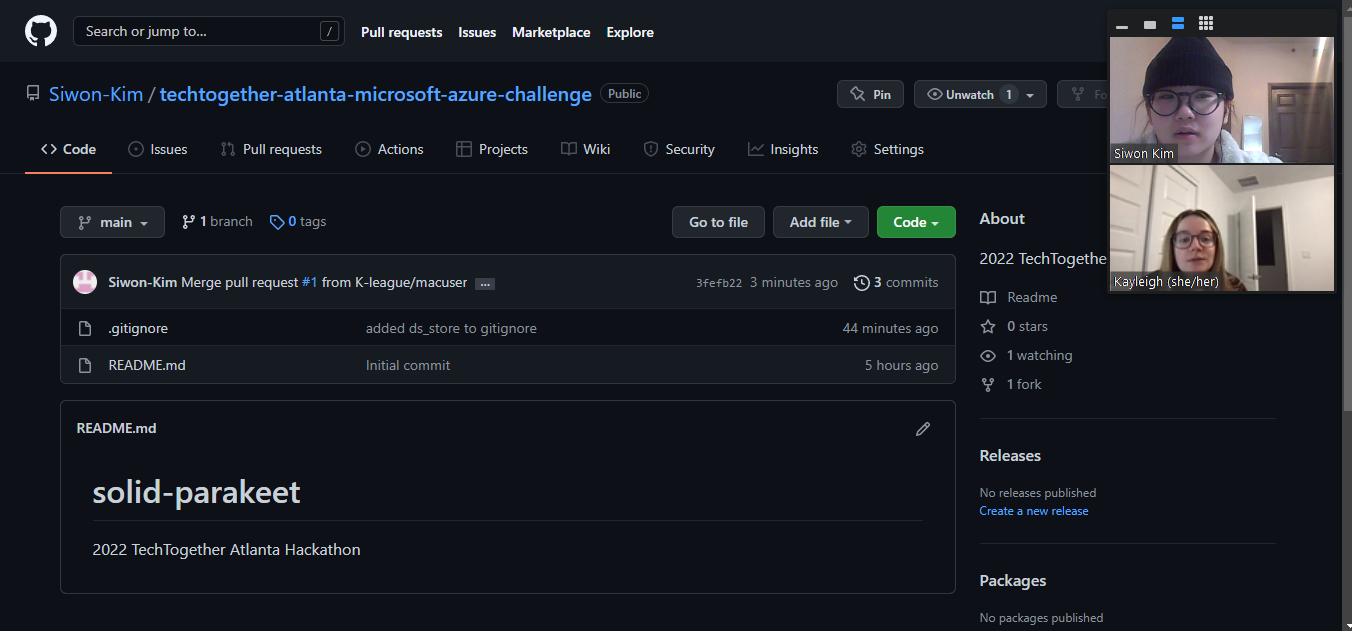1352x631 pixels.
Task: Switch meeting overlay to single-video view
Action: point(1150,24)
